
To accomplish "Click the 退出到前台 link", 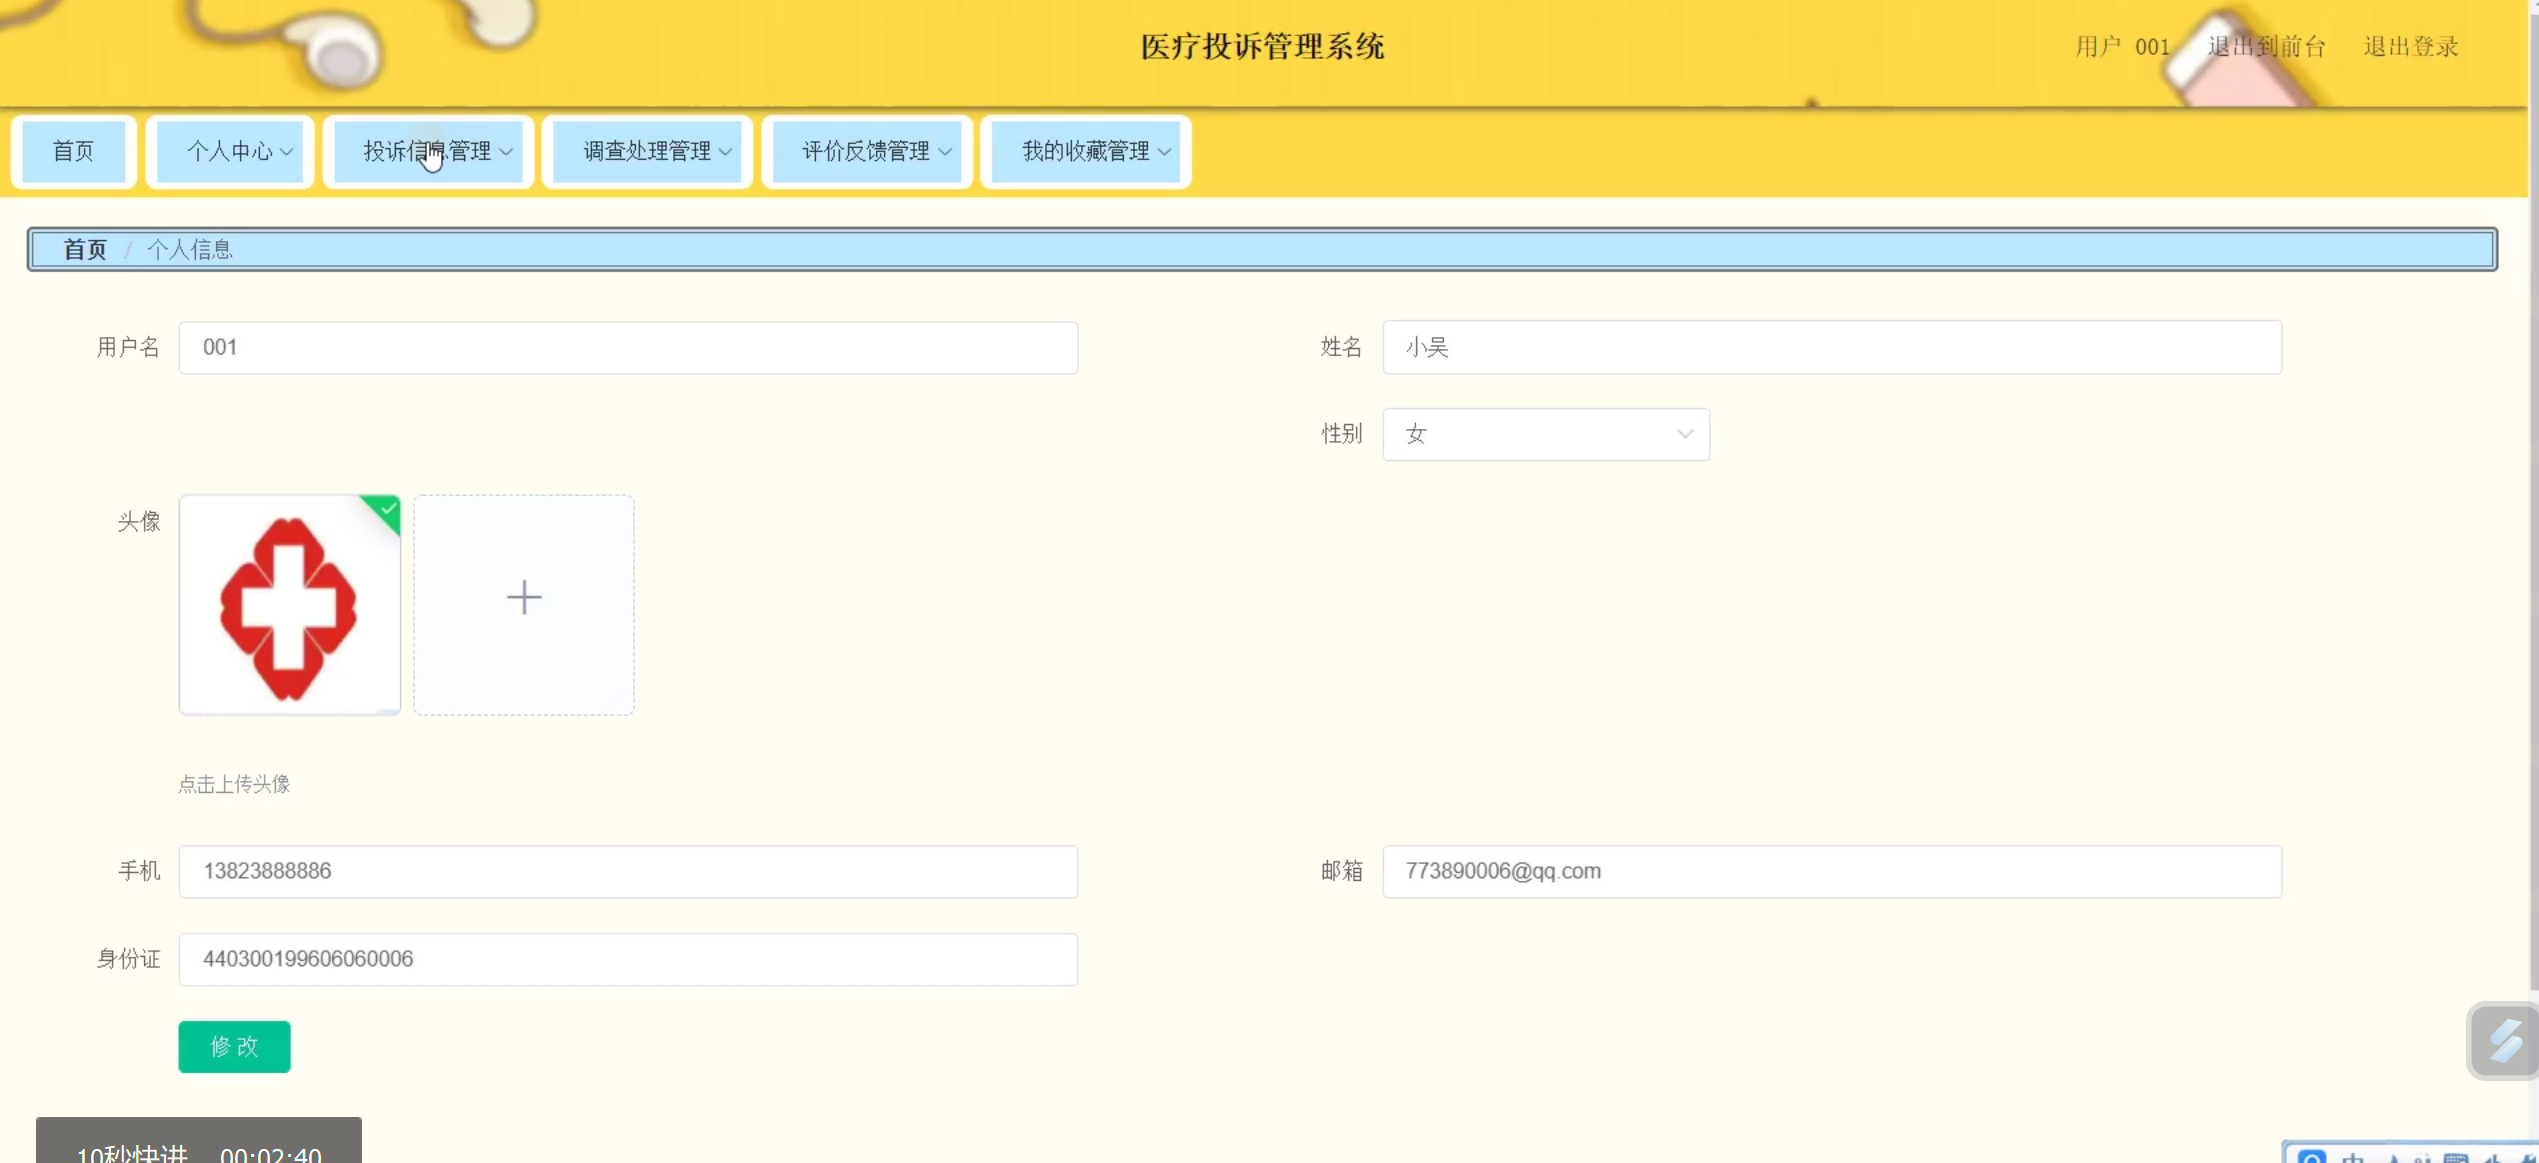I will [2267, 47].
